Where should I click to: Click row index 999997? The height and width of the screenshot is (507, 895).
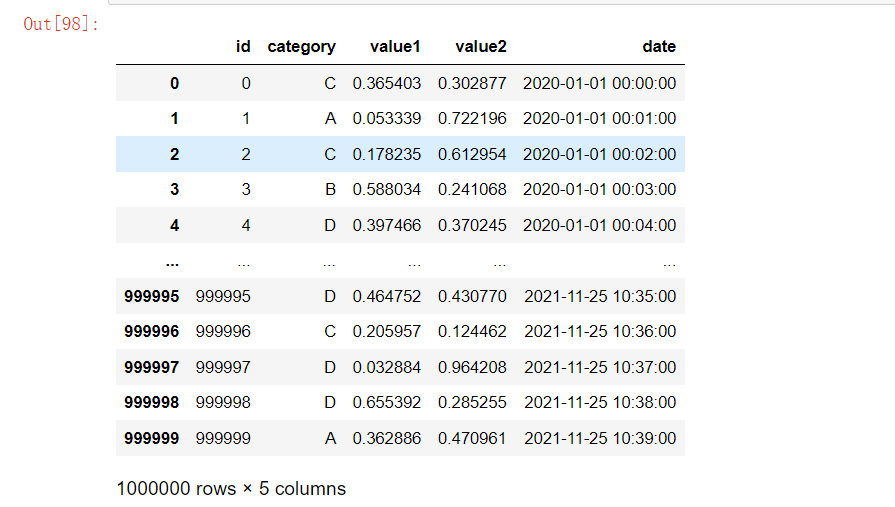151,367
